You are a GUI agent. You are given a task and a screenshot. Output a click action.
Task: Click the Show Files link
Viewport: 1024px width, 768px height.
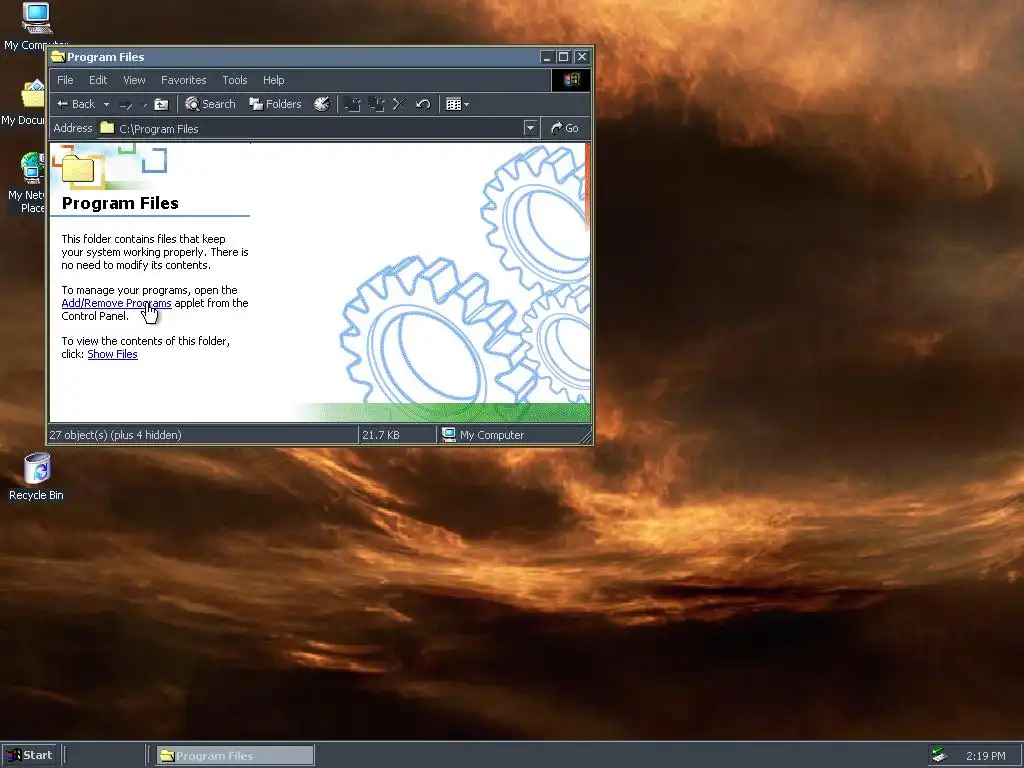[x=112, y=354]
